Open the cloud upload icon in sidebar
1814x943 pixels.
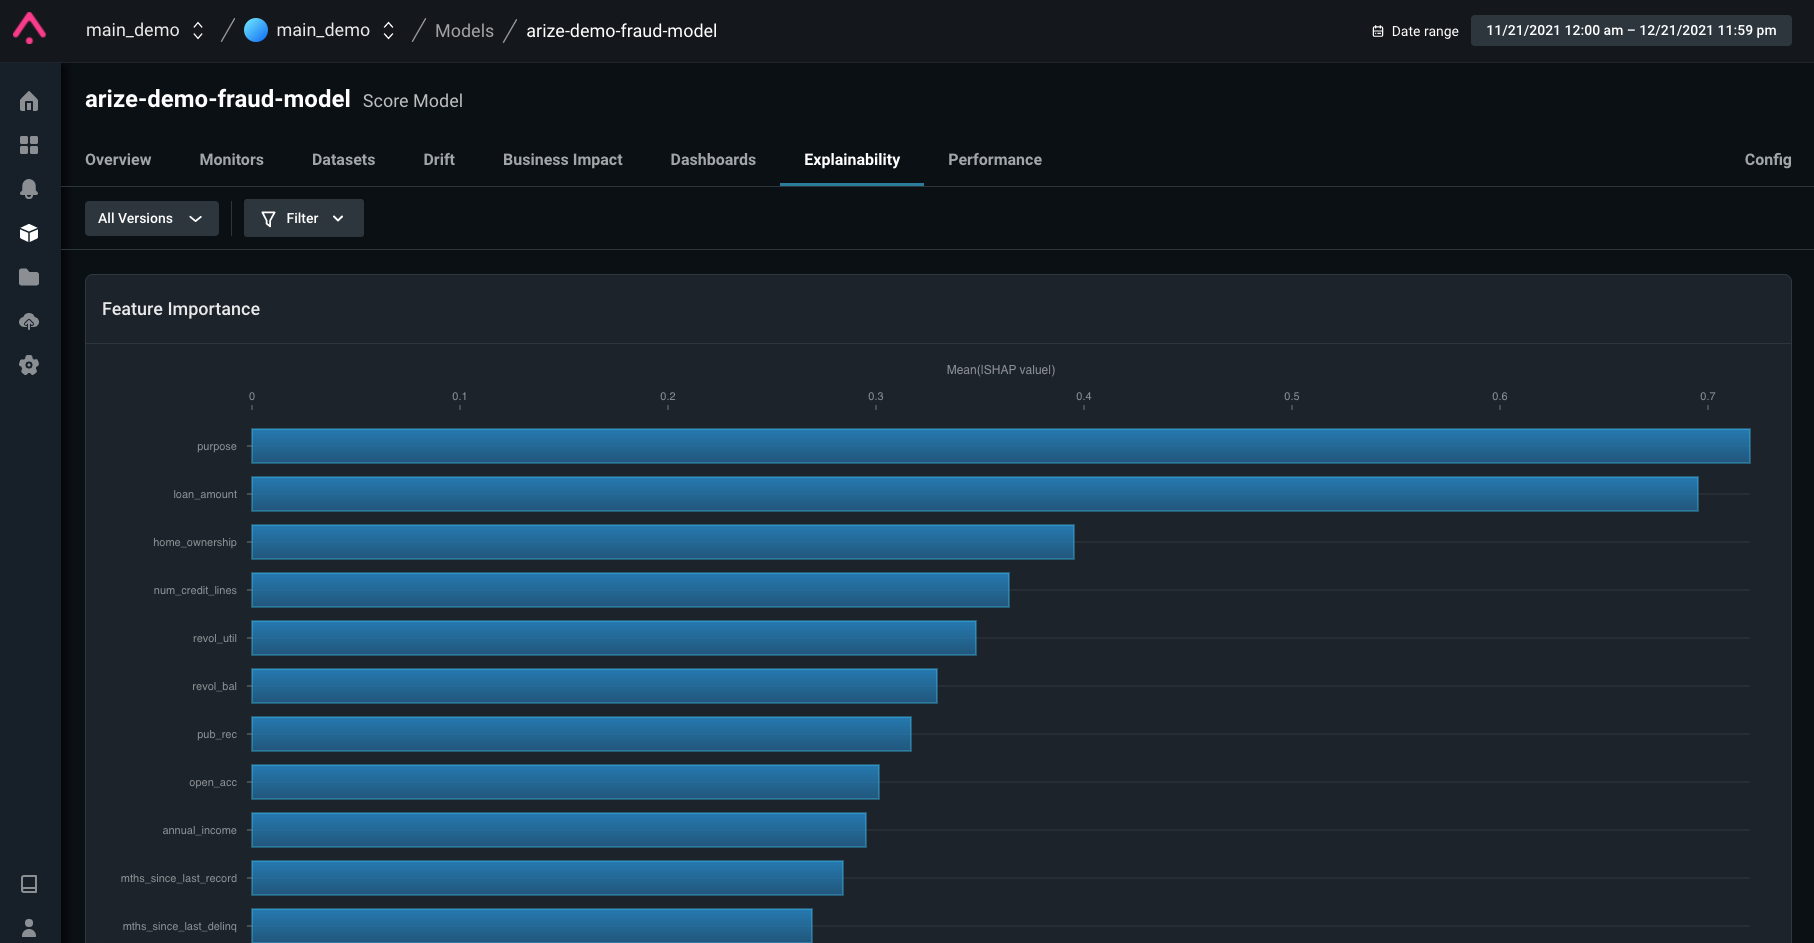click(29, 321)
